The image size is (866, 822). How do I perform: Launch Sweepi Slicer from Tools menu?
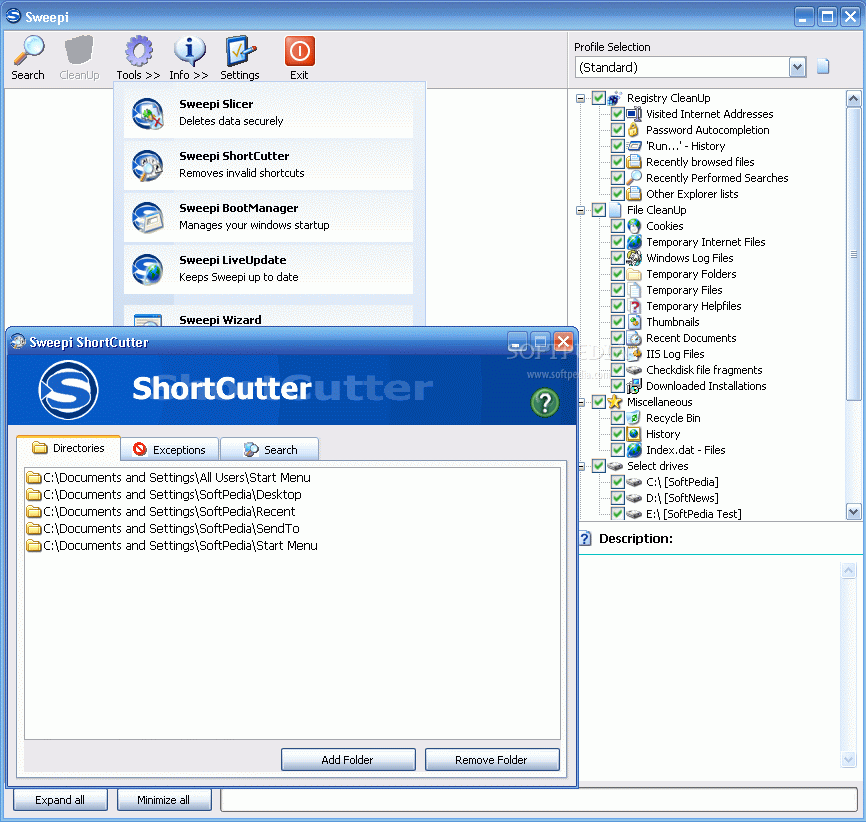pyautogui.click(x=268, y=113)
